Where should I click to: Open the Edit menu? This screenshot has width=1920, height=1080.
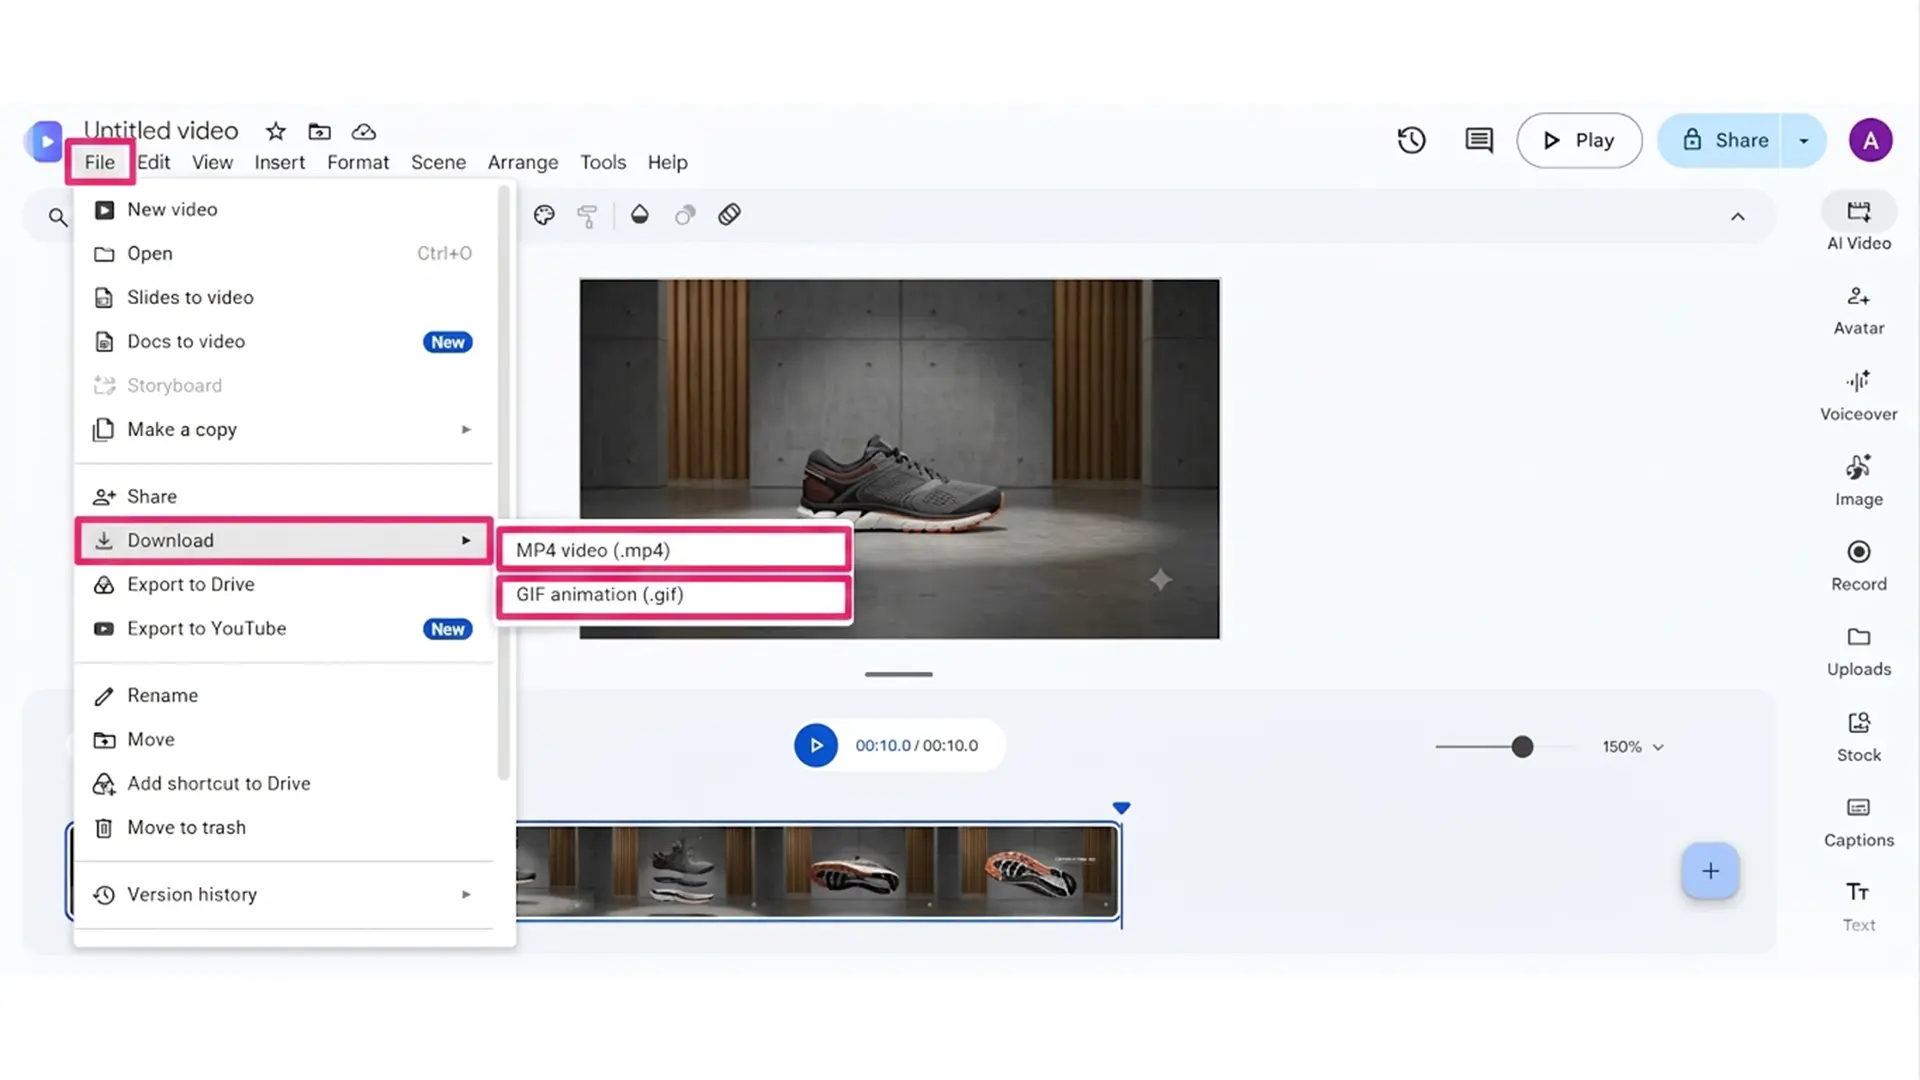[x=153, y=162]
